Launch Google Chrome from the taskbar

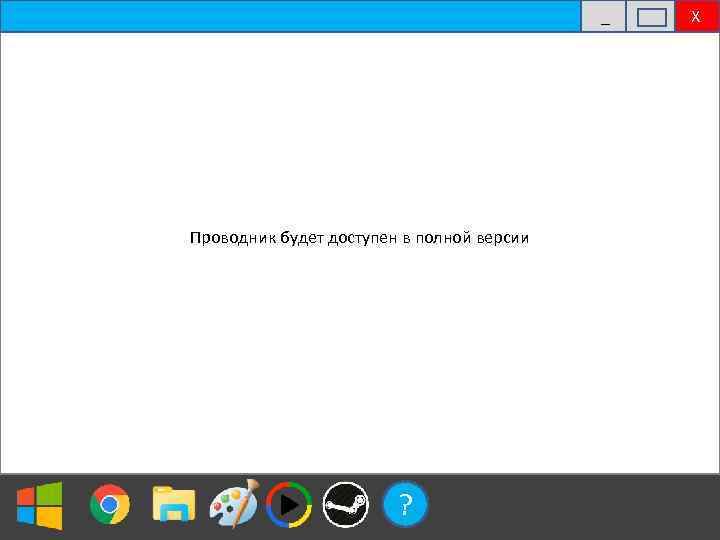110,504
